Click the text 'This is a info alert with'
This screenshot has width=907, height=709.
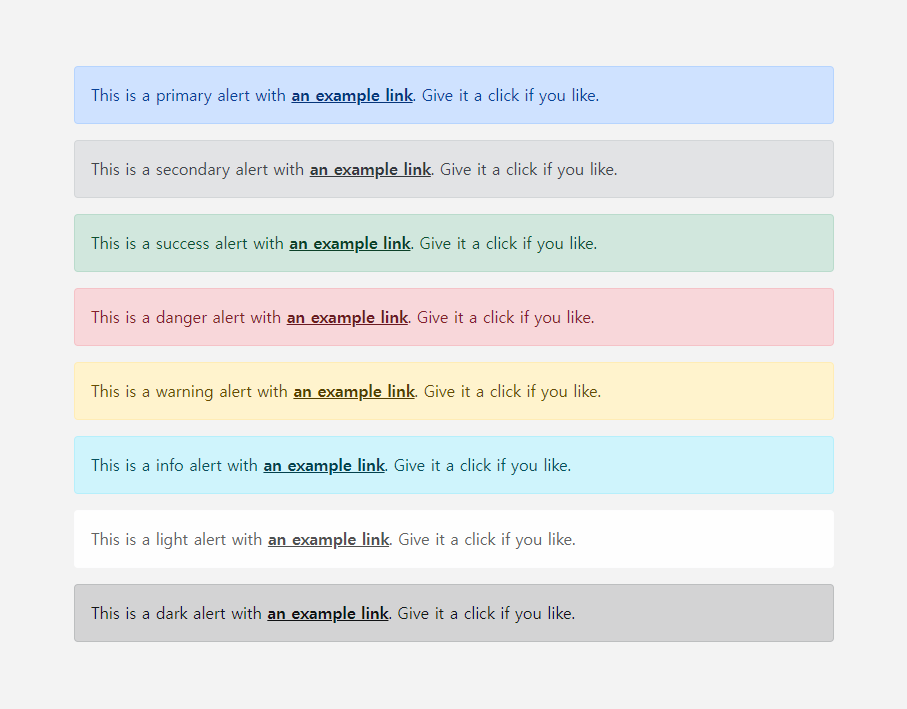[x=175, y=466]
